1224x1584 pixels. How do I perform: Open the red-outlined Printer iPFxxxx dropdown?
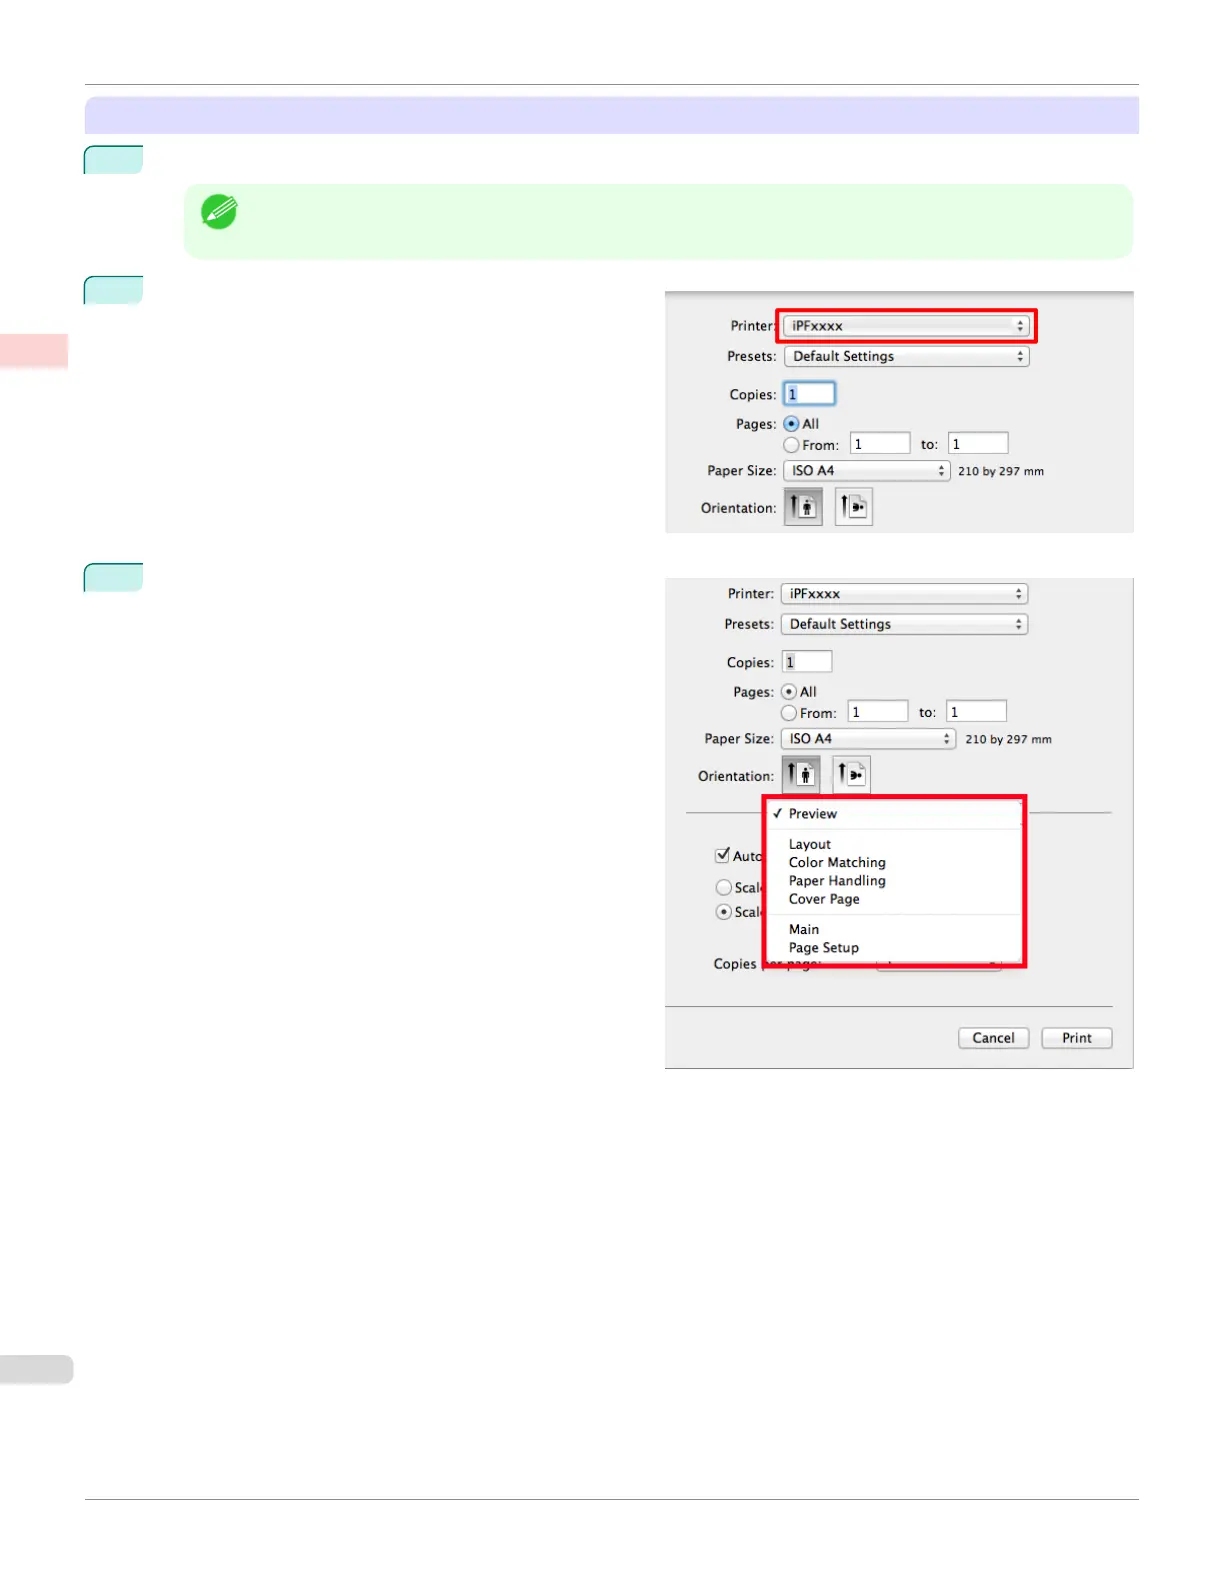point(906,326)
